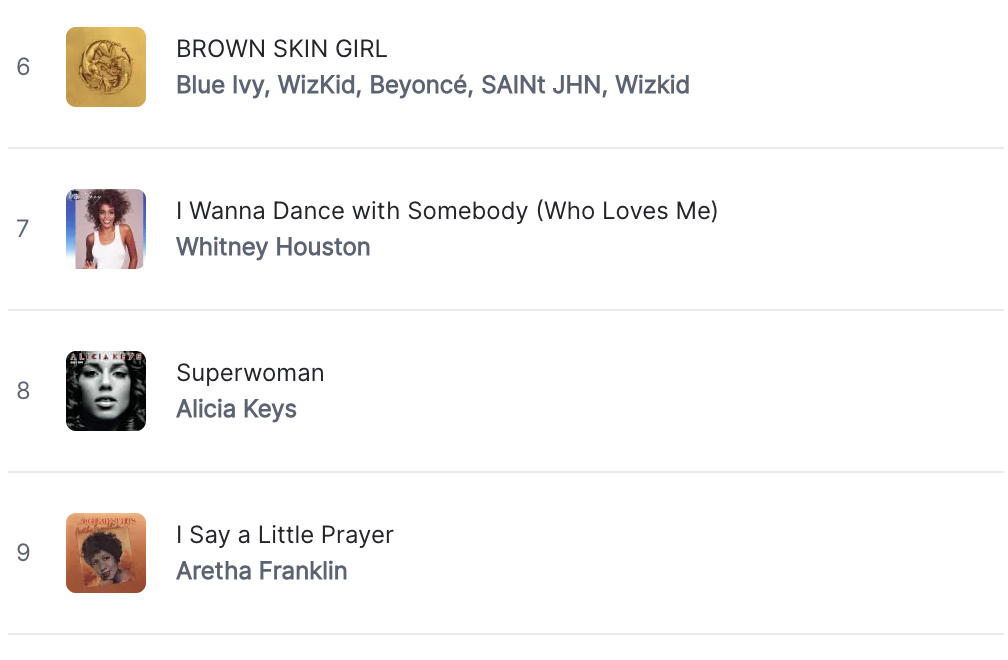Open Whitney Houston's artist page
Image resolution: width=1008 pixels, height=660 pixels.
272,247
